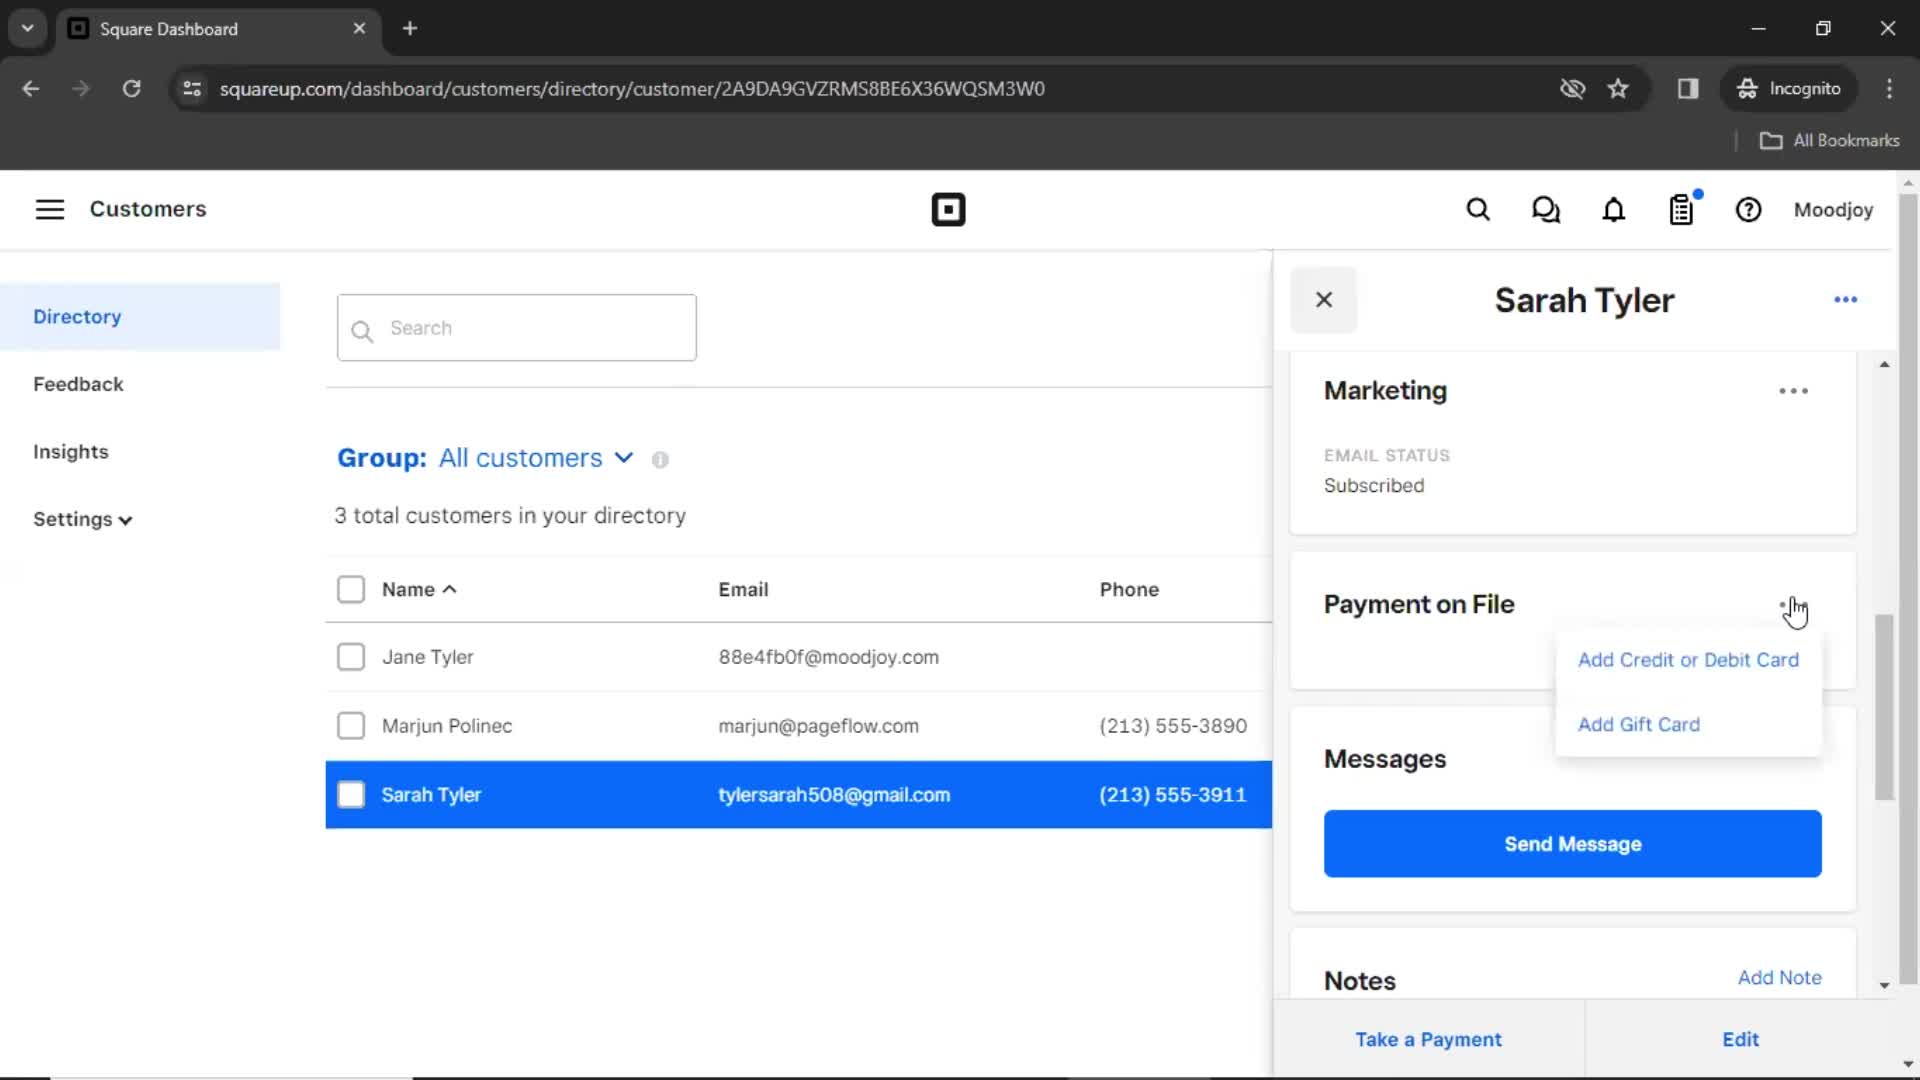This screenshot has width=1920, height=1080.
Task: Click the Send Message button for Sarah Tyler
Action: 1572,844
